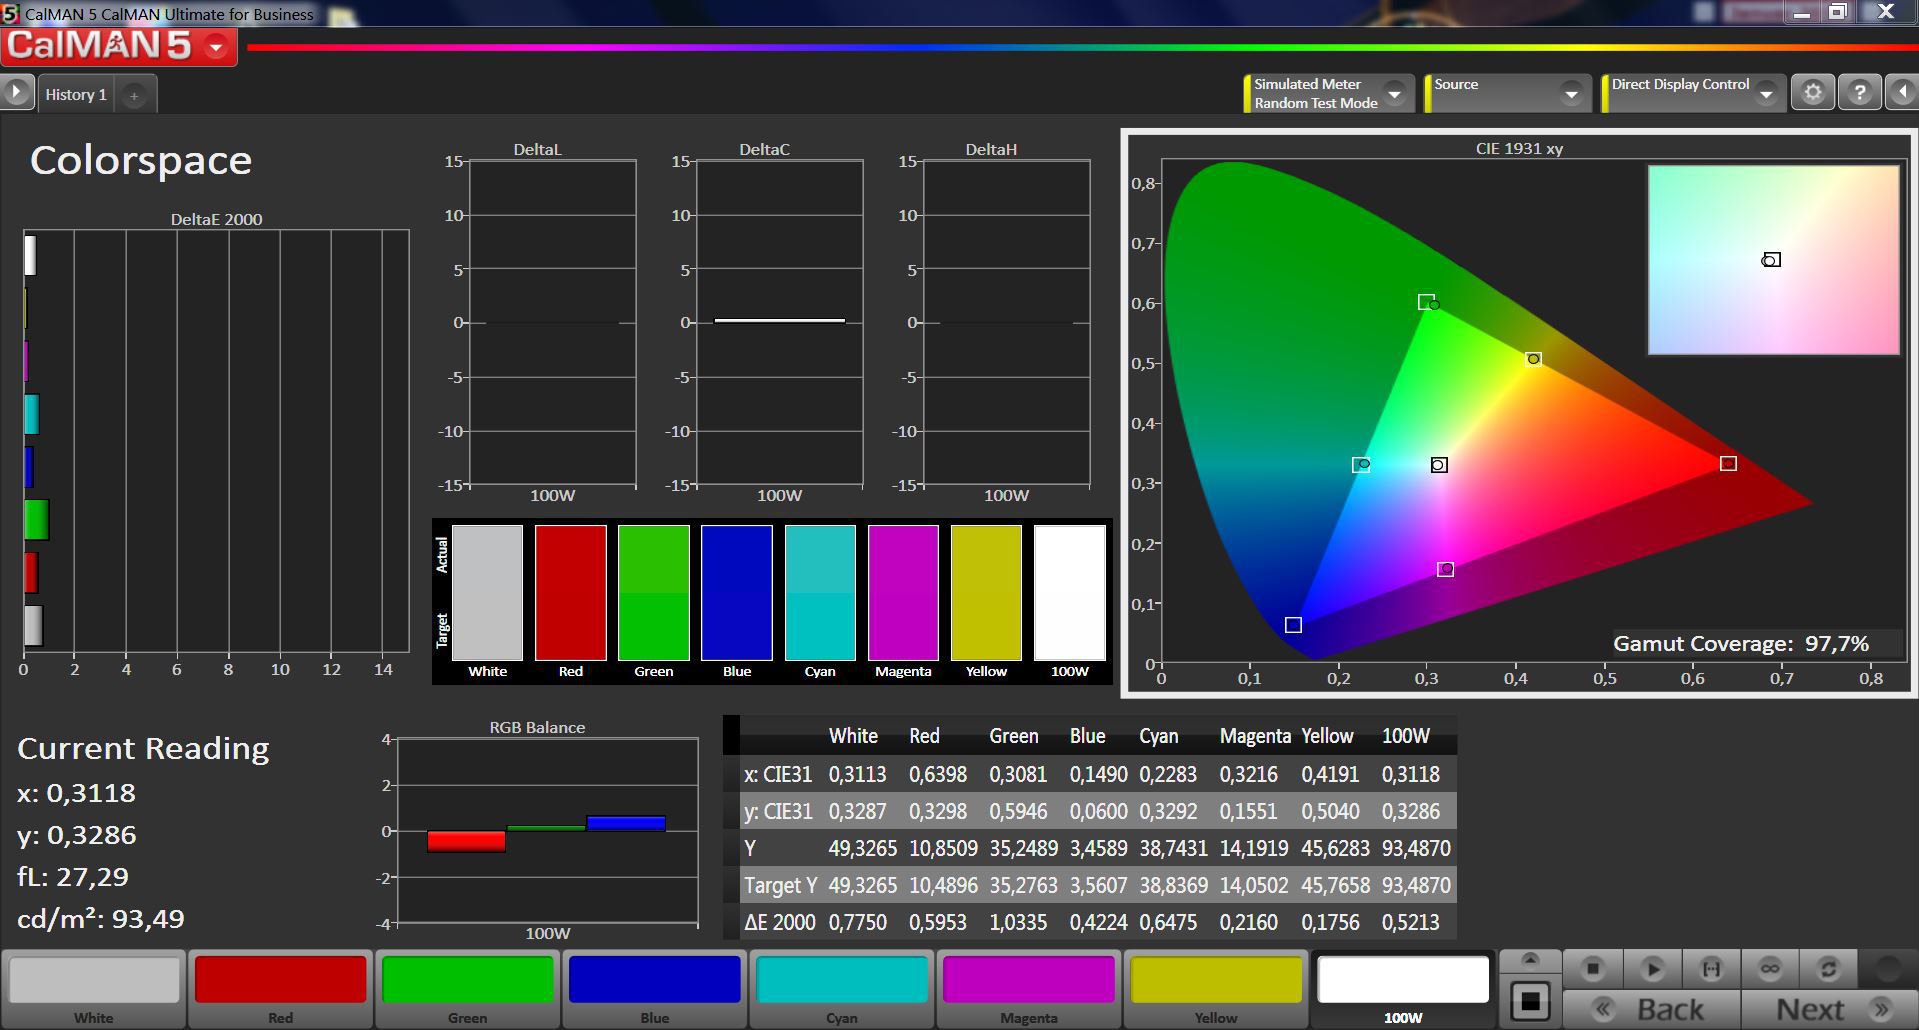This screenshot has height=1030, width=1919.
Task: Expand the Direct Display Control dropdown
Action: coord(1766,94)
